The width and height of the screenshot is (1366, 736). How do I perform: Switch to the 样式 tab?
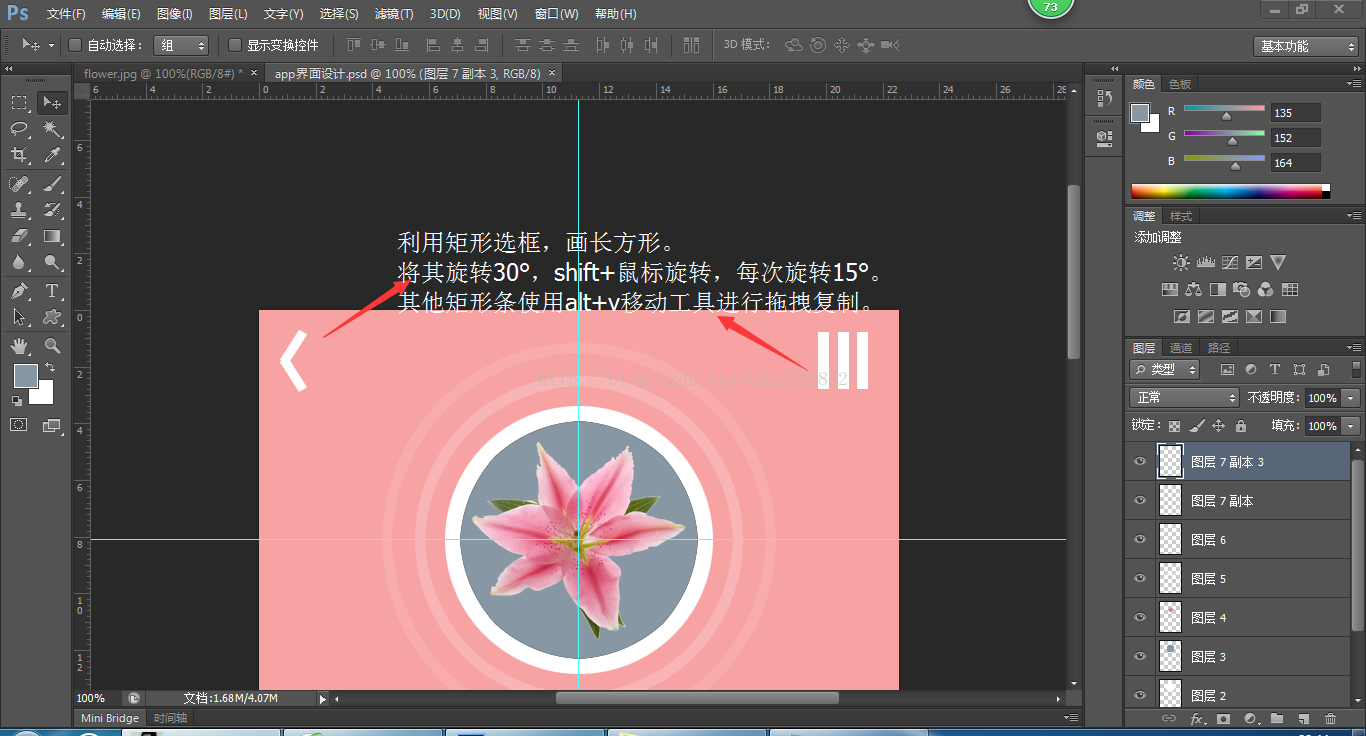click(1181, 216)
